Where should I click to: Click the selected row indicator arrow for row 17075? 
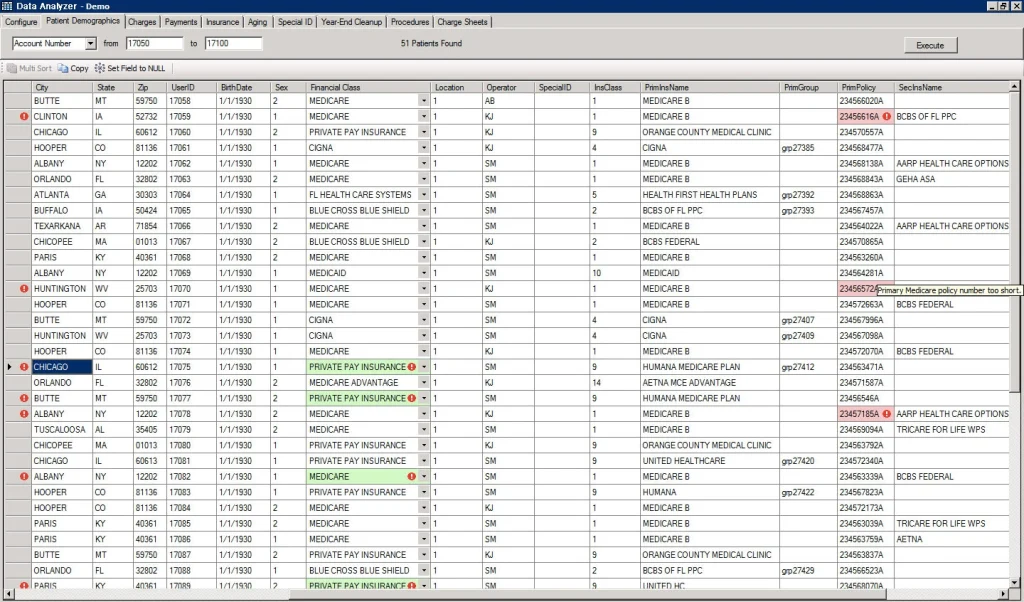click(10, 367)
